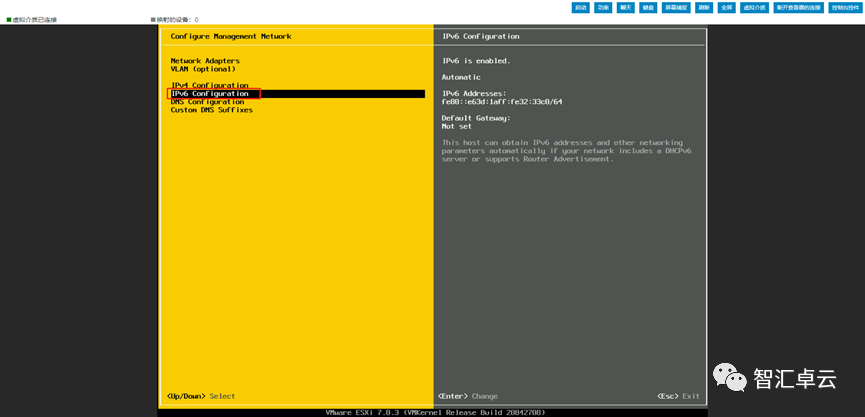Click the 屏幕捕捉 screen capture button
The image size is (865, 417).
coord(676,8)
